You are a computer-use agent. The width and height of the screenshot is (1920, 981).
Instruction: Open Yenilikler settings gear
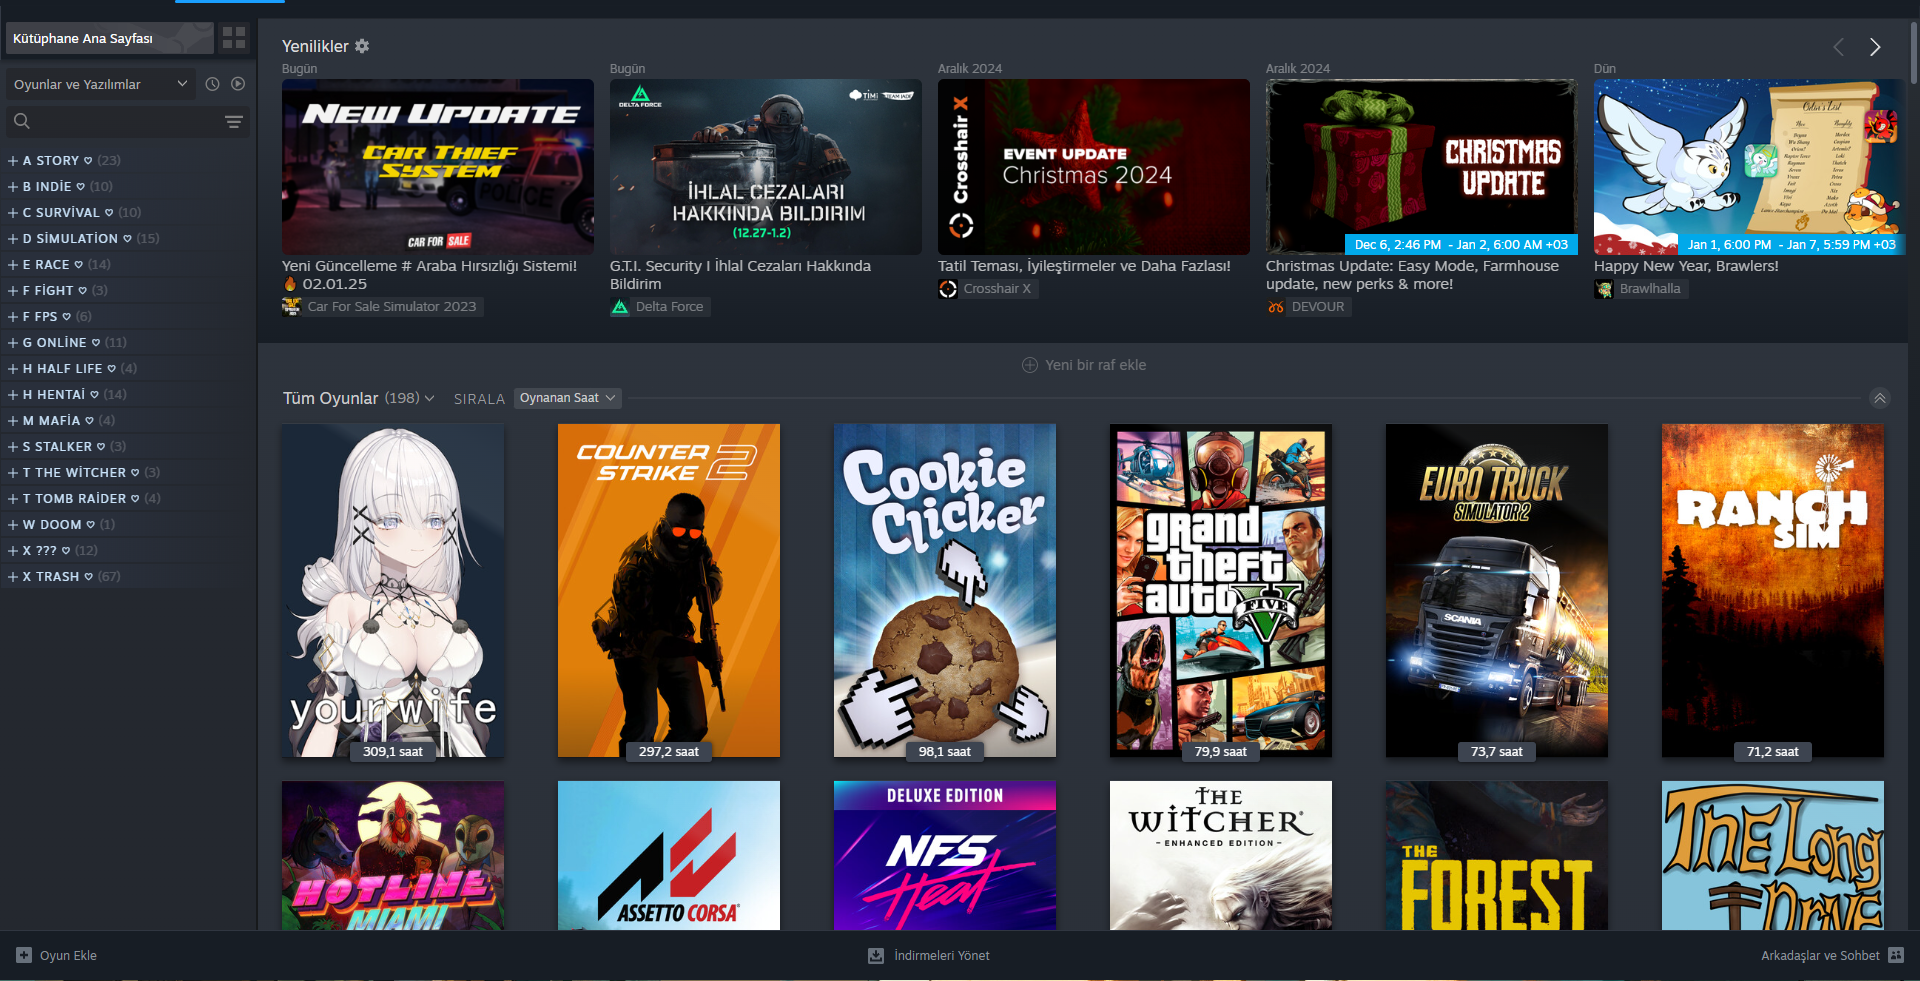coord(362,46)
